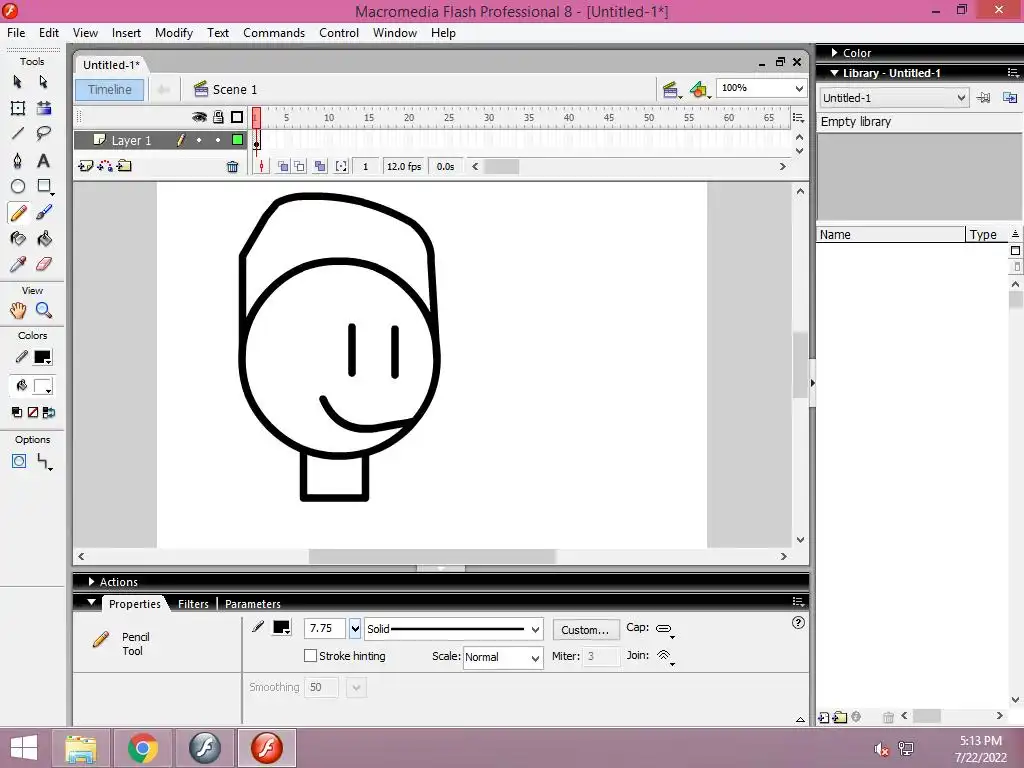Click the Custom... stroke button
This screenshot has height=768, width=1024.
pos(584,630)
